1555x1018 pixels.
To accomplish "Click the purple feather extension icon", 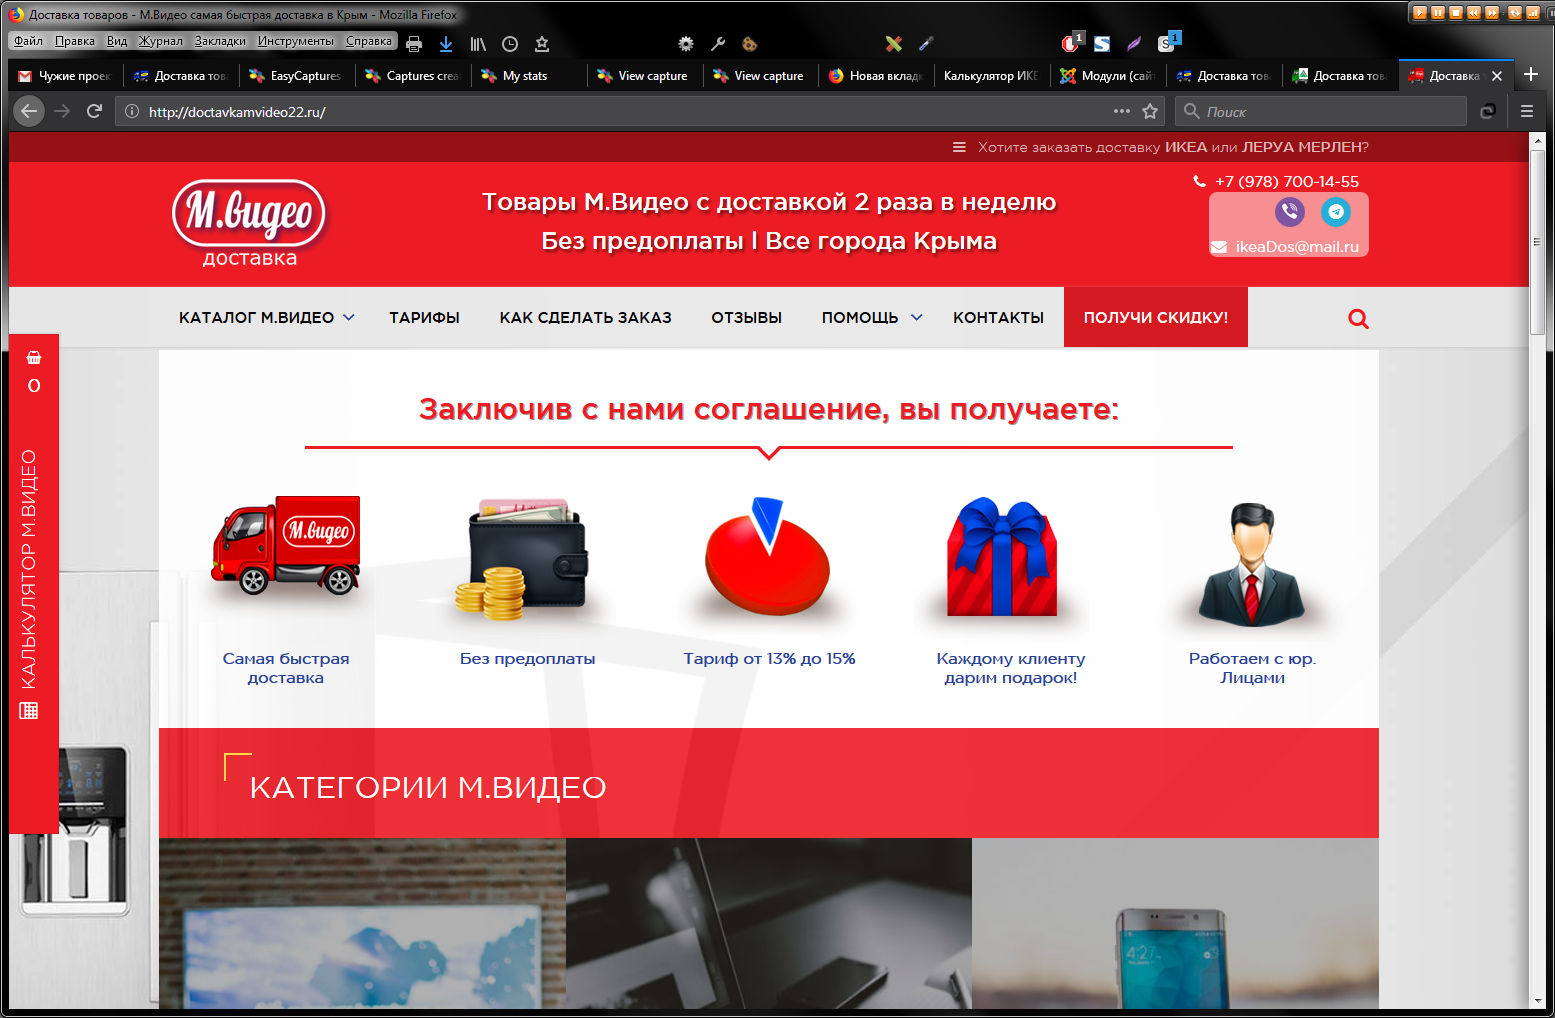I will tap(1134, 44).
